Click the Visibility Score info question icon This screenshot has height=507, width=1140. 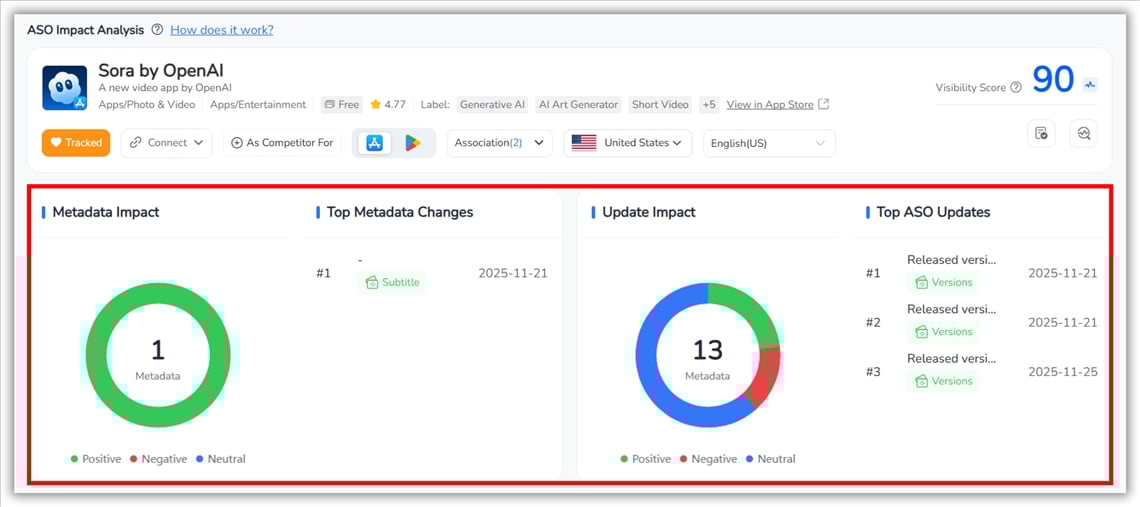pos(1016,88)
